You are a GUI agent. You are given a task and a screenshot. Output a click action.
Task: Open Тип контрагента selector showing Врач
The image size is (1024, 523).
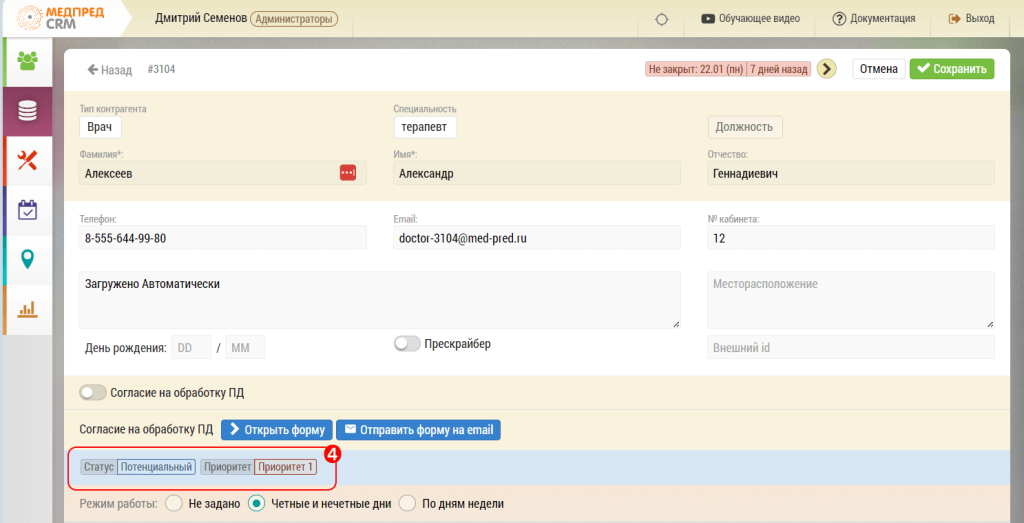click(x=101, y=127)
